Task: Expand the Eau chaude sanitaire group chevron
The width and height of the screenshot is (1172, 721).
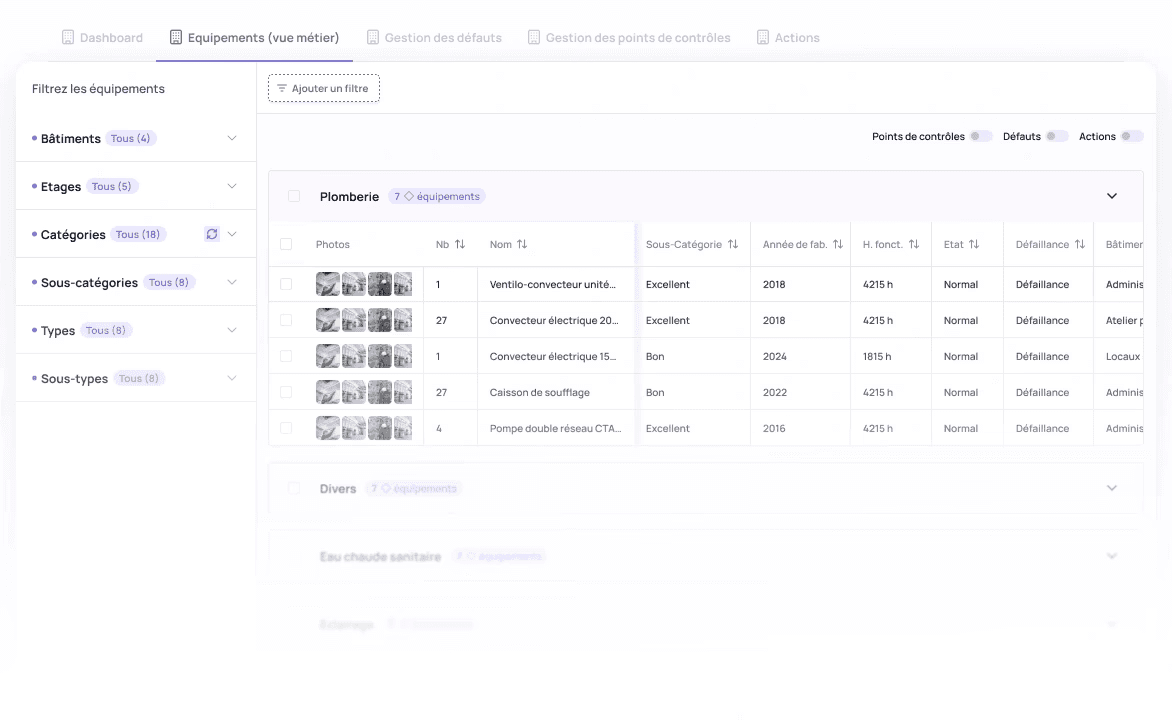Action: [x=1111, y=556]
